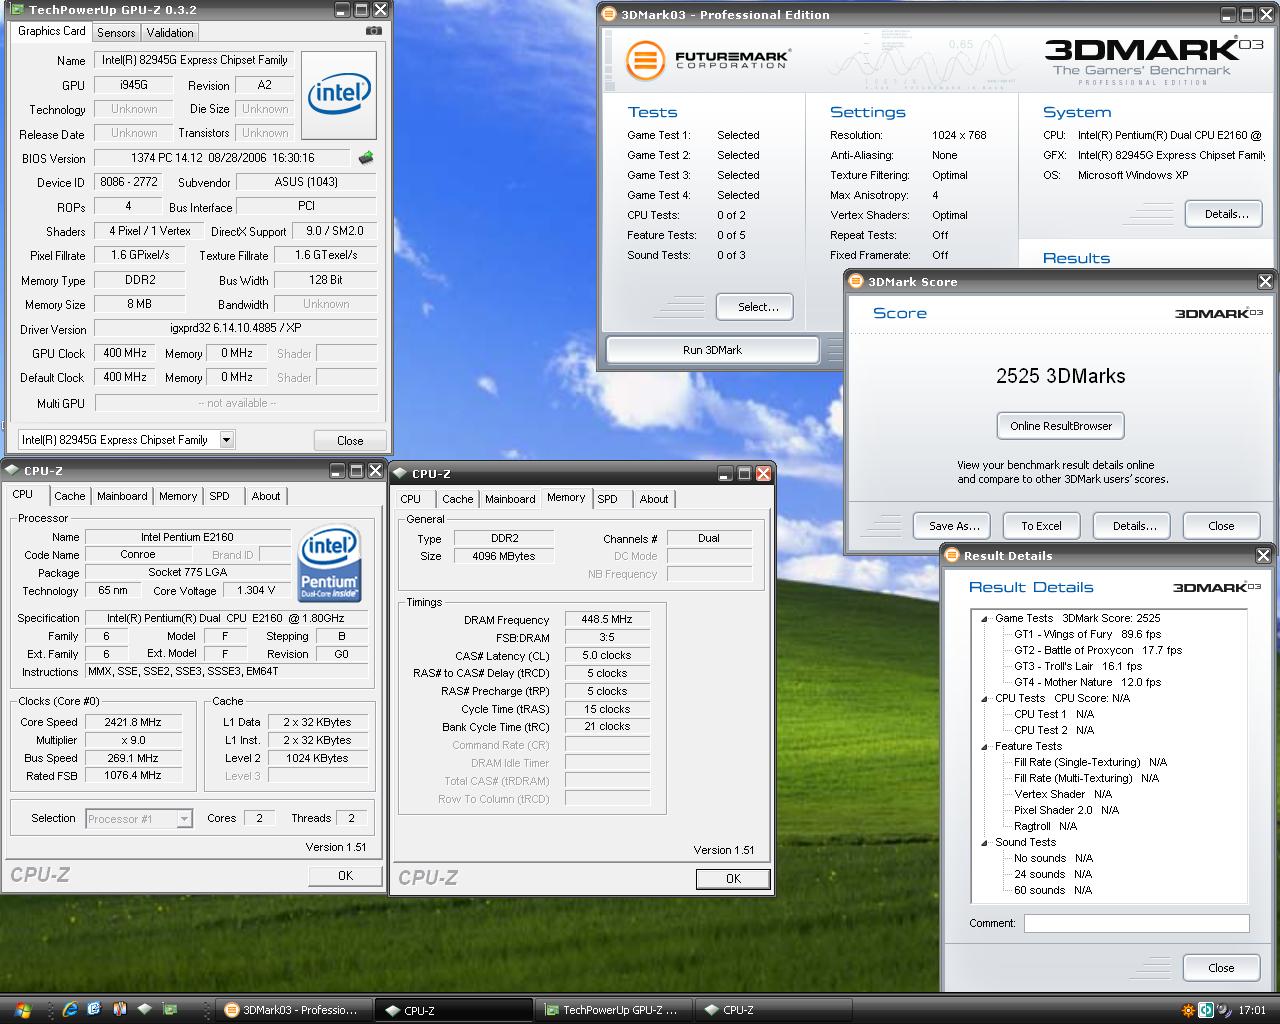Click the 3DMark03 Professional taskbar button
1280x1024 pixels.
coord(296,1010)
